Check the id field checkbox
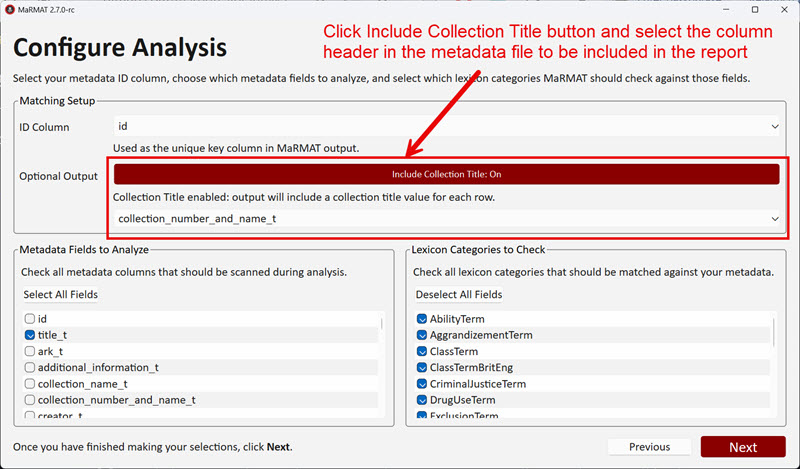This screenshot has height=469, width=800. click(x=30, y=319)
